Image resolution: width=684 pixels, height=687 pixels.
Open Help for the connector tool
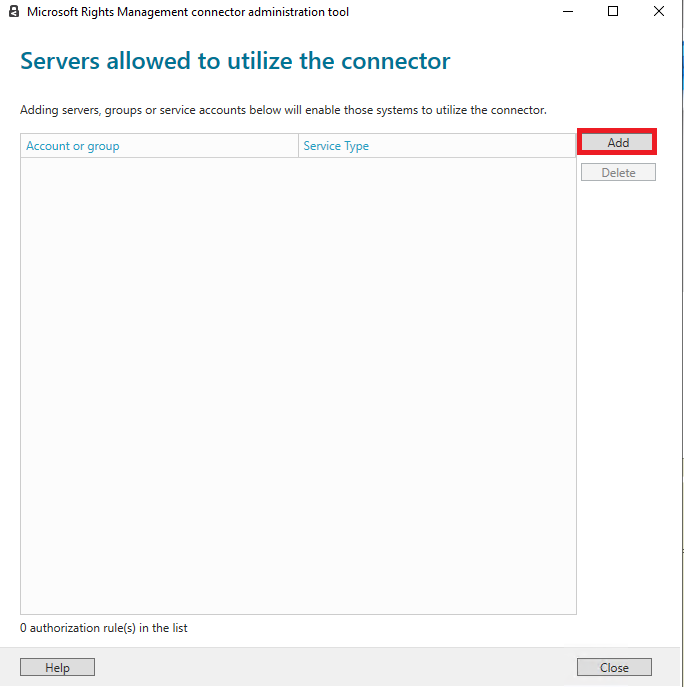pyautogui.click(x=57, y=667)
